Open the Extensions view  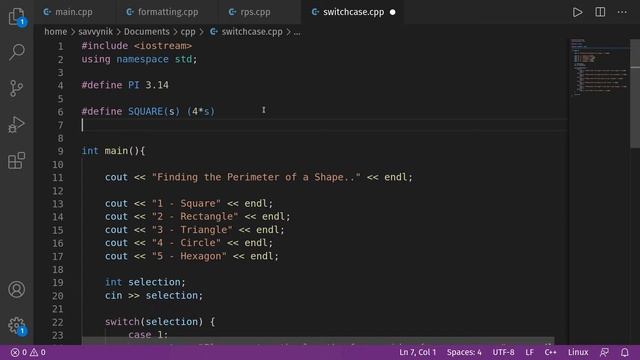(x=16, y=160)
